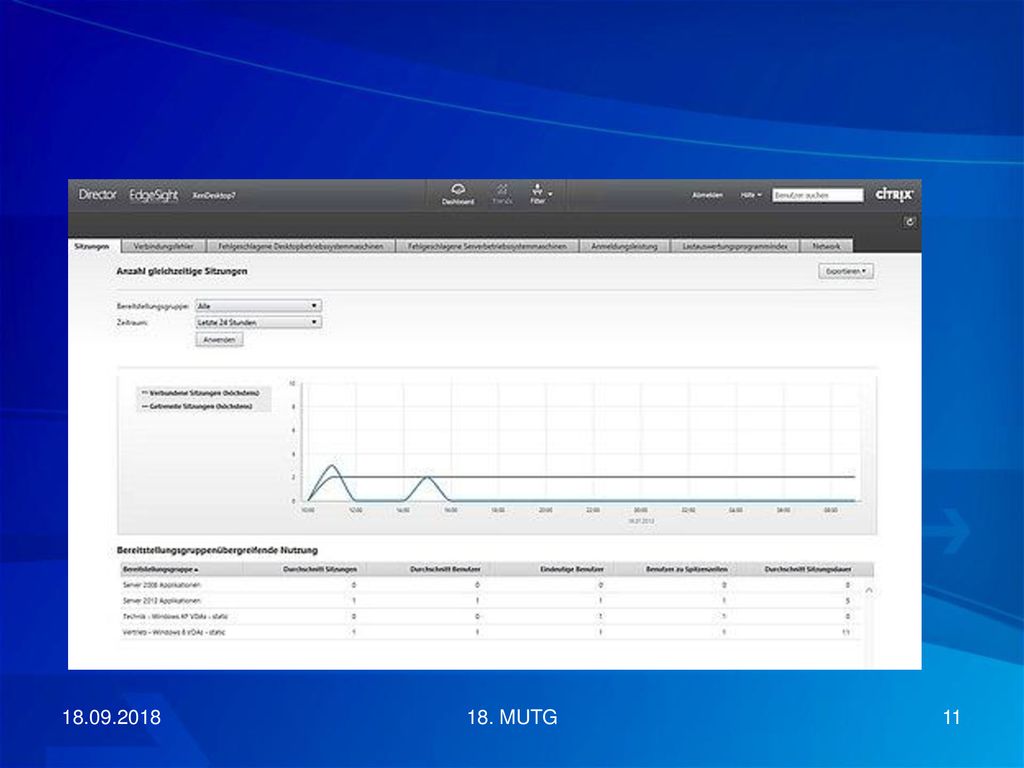Click Getrennte Sitzungen legend entry
Viewport: 1024px width, 768px height.
[x=197, y=406]
